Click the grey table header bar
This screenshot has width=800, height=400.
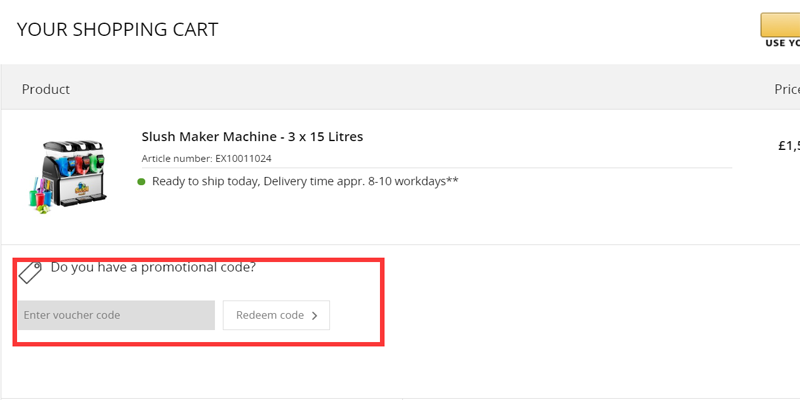[x=400, y=89]
